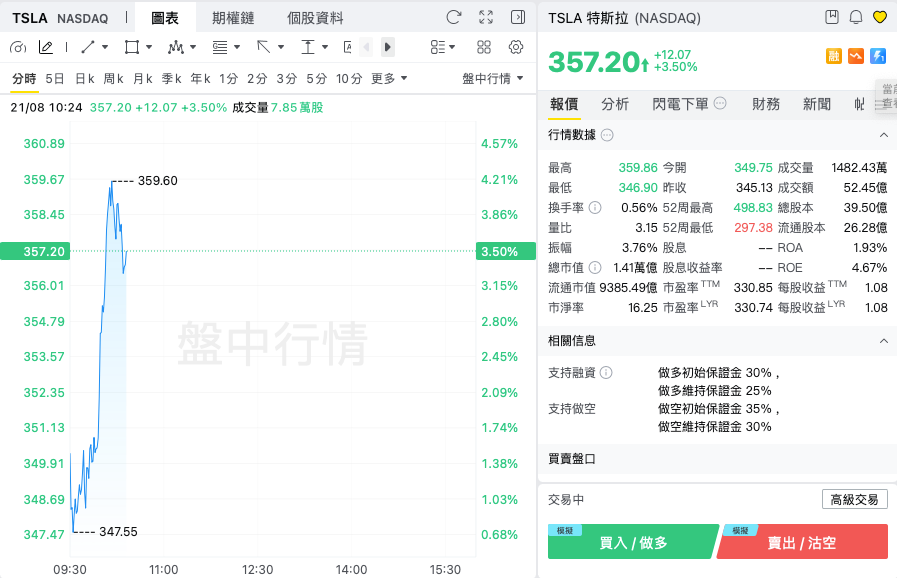Select 年k timeframe
Image resolution: width=897 pixels, height=578 pixels.
coord(200,78)
